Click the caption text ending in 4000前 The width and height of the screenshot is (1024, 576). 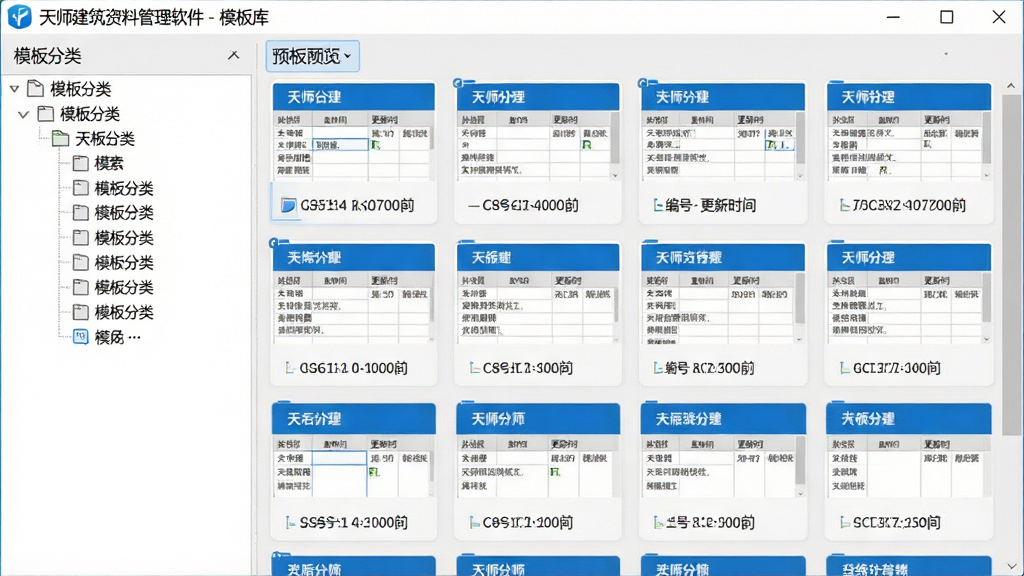coord(530,206)
